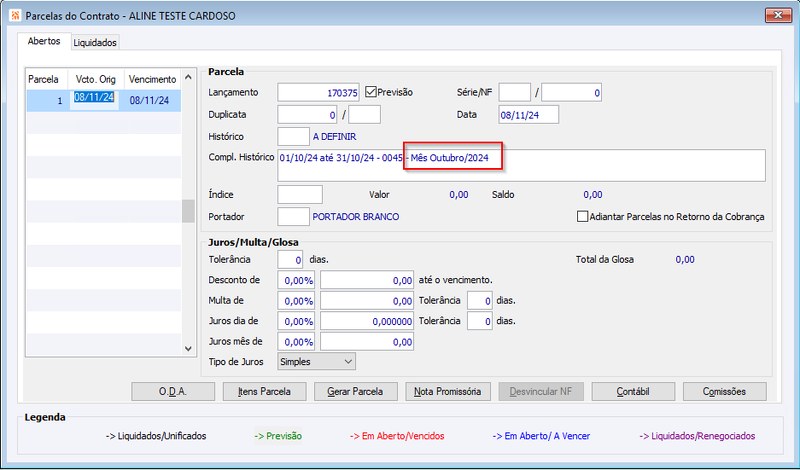Click the parcel list scrollbar thumb
This screenshot has height=470, width=800.
point(188,211)
